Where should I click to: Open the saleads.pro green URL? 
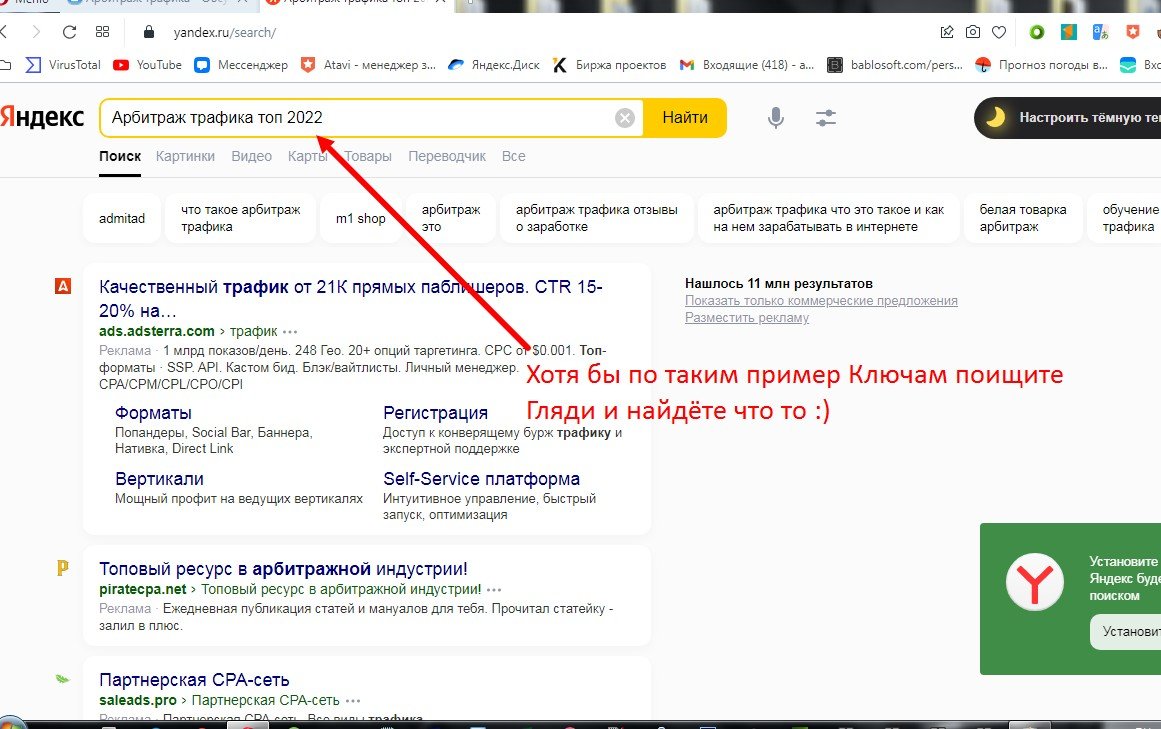click(138, 700)
